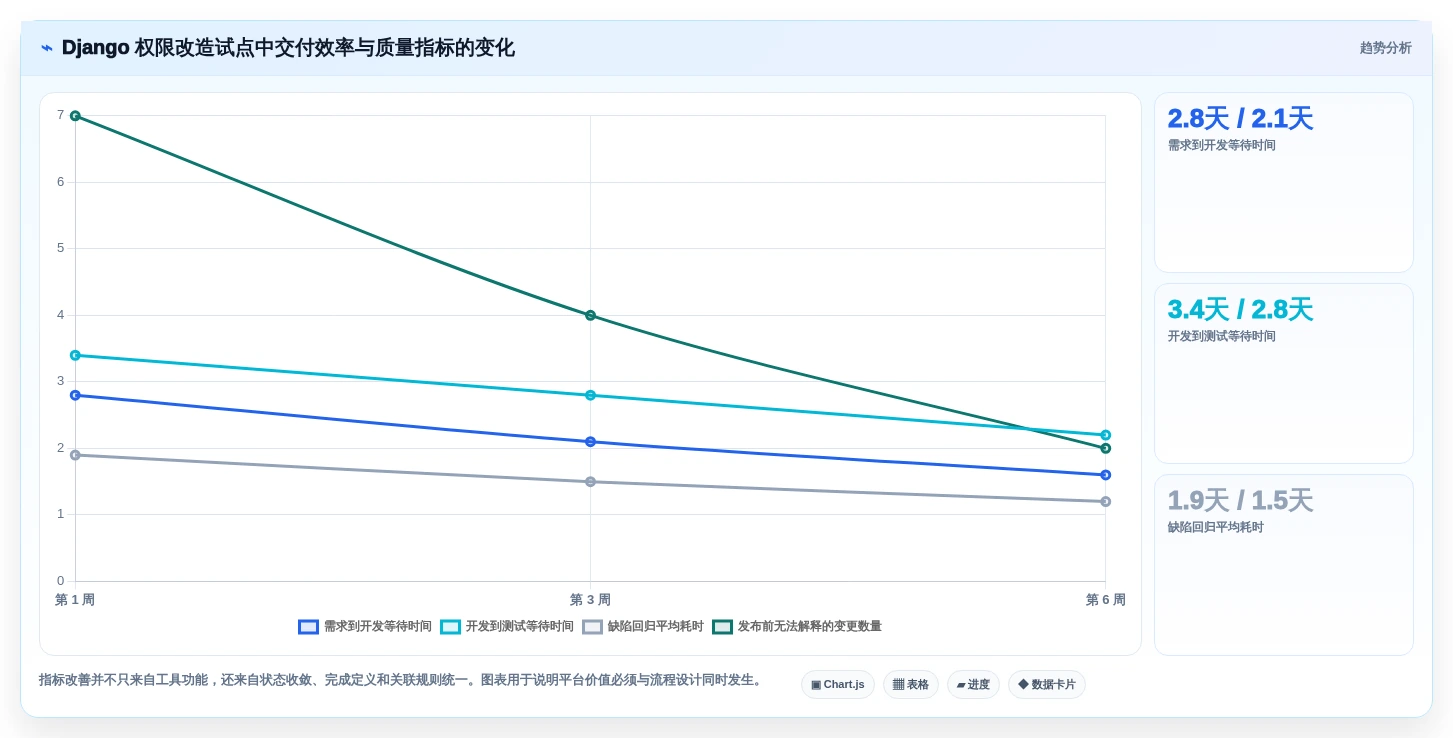Click the gray 缺陷回归 point at 第 6 周
The height and width of the screenshot is (738, 1453).
pyautogui.click(x=1106, y=501)
